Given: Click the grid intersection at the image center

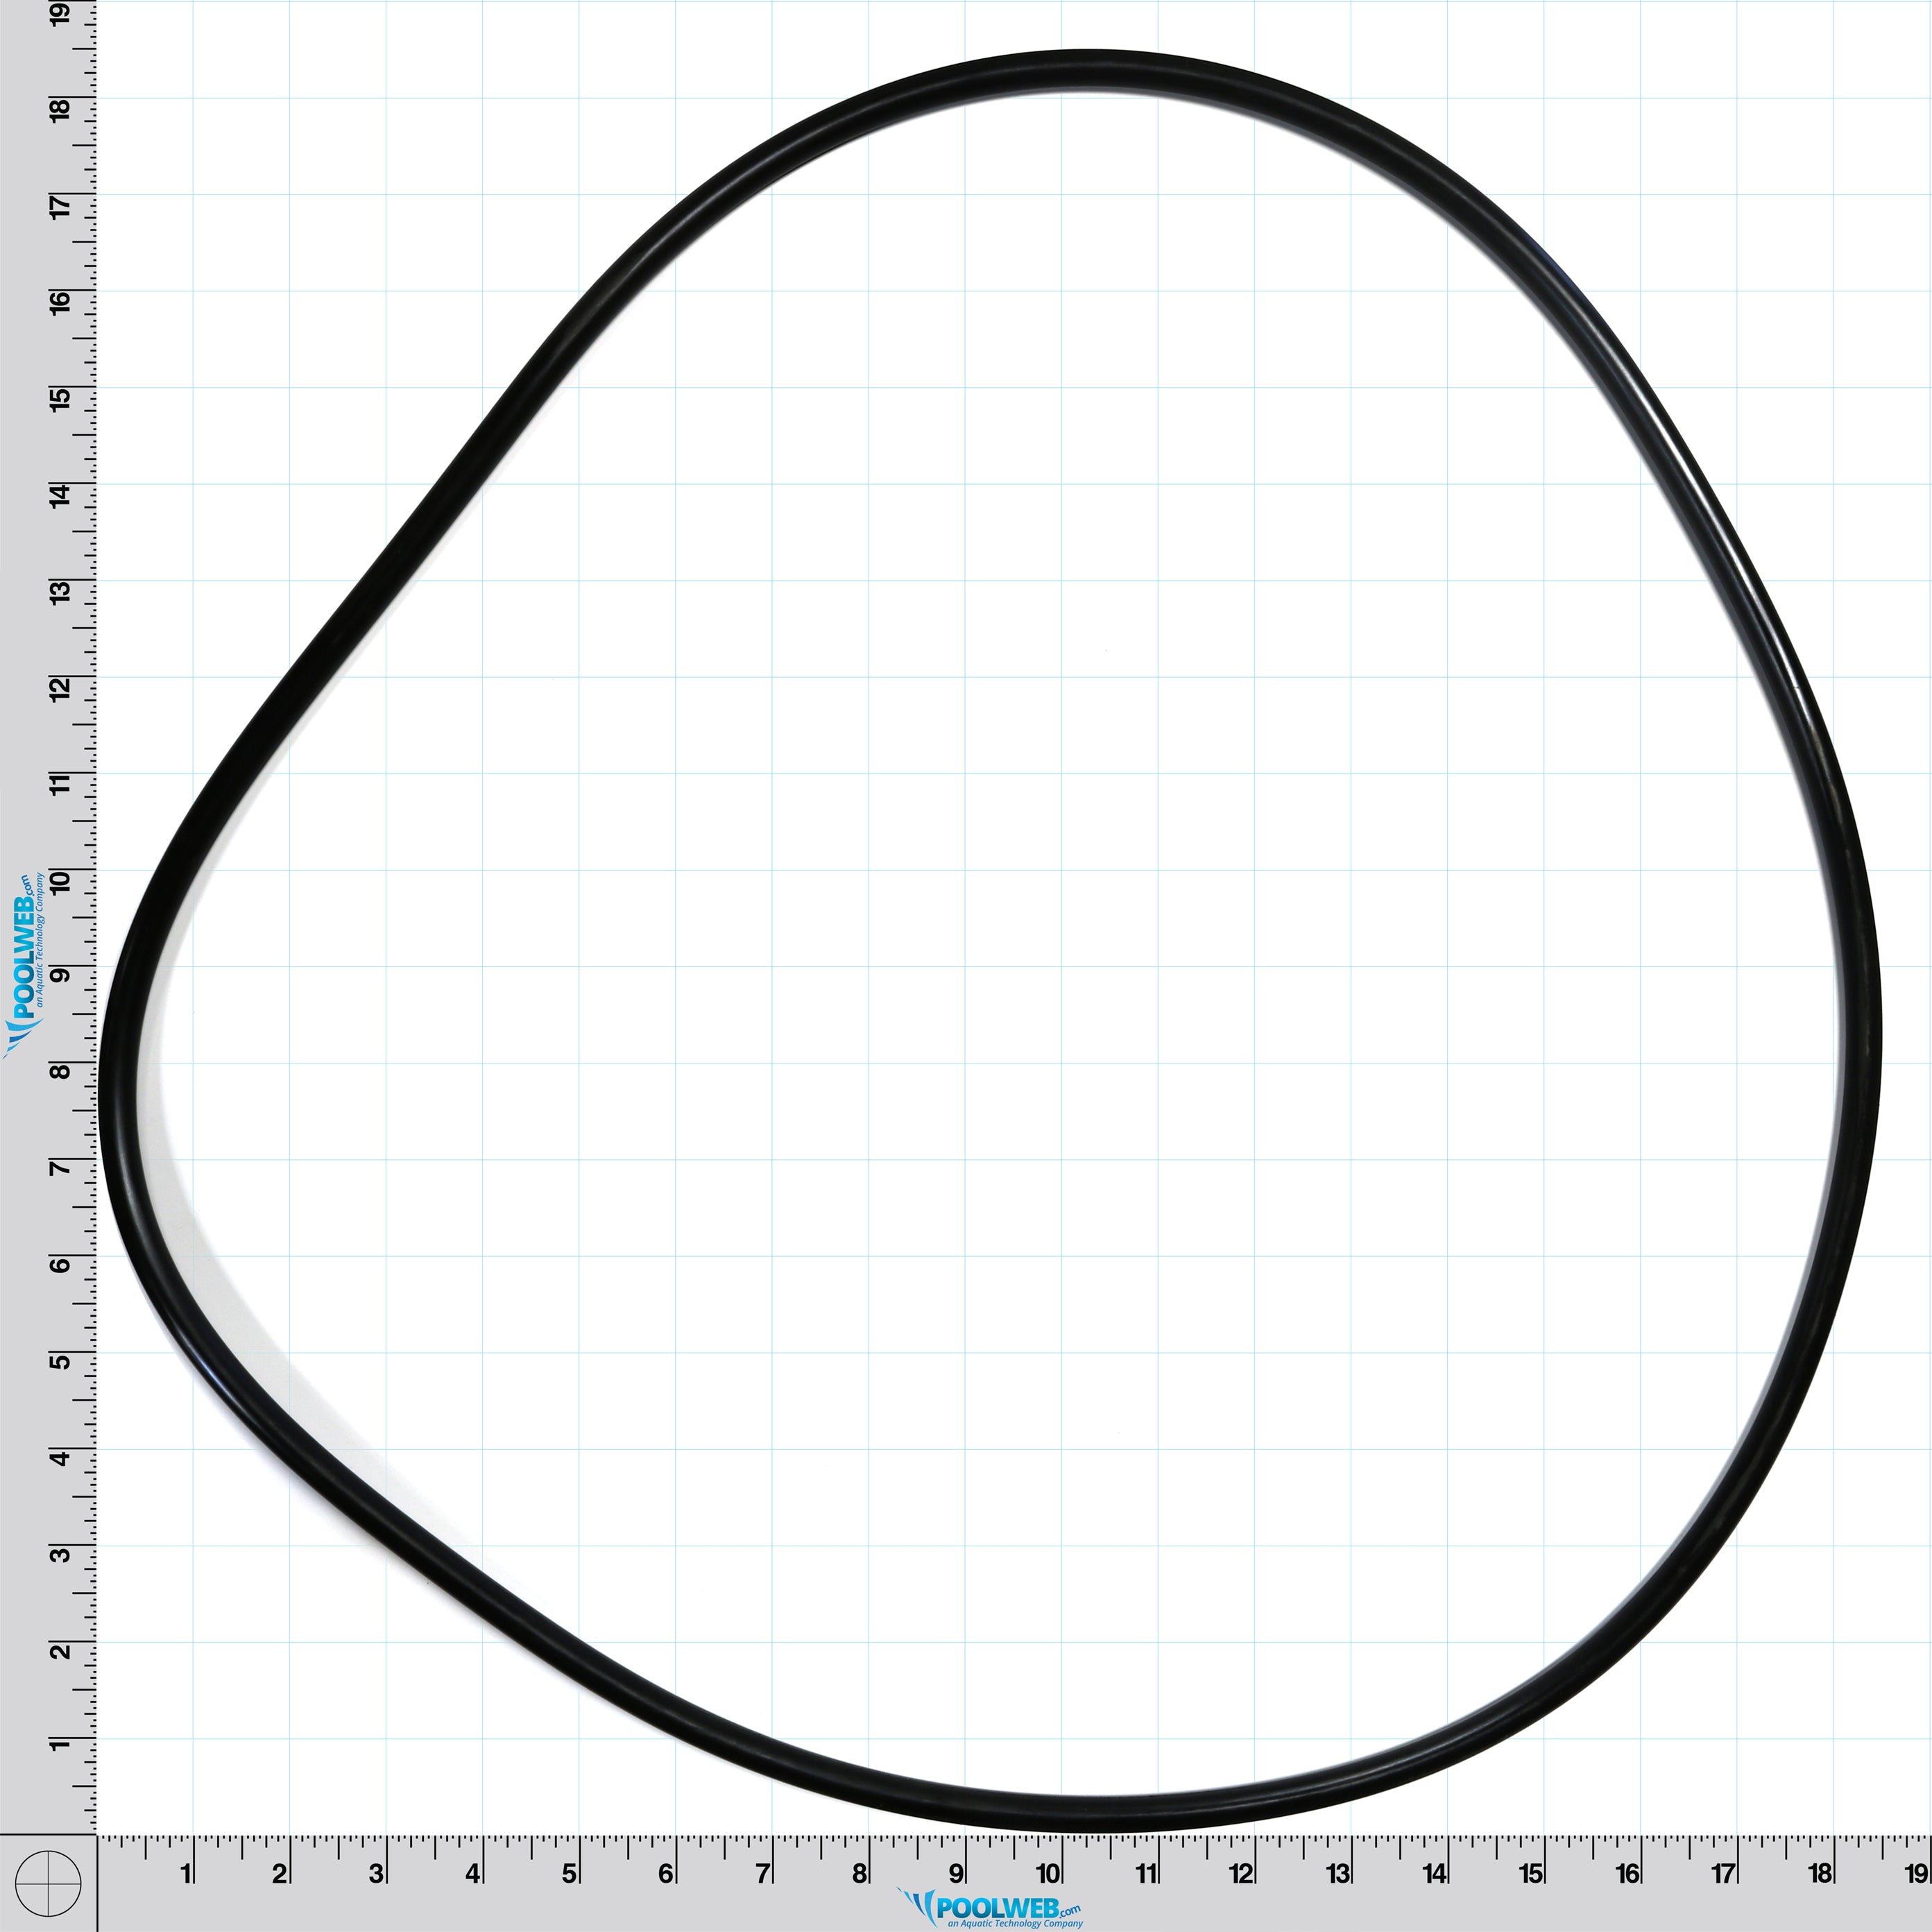Looking at the screenshot, I should pos(966,966).
